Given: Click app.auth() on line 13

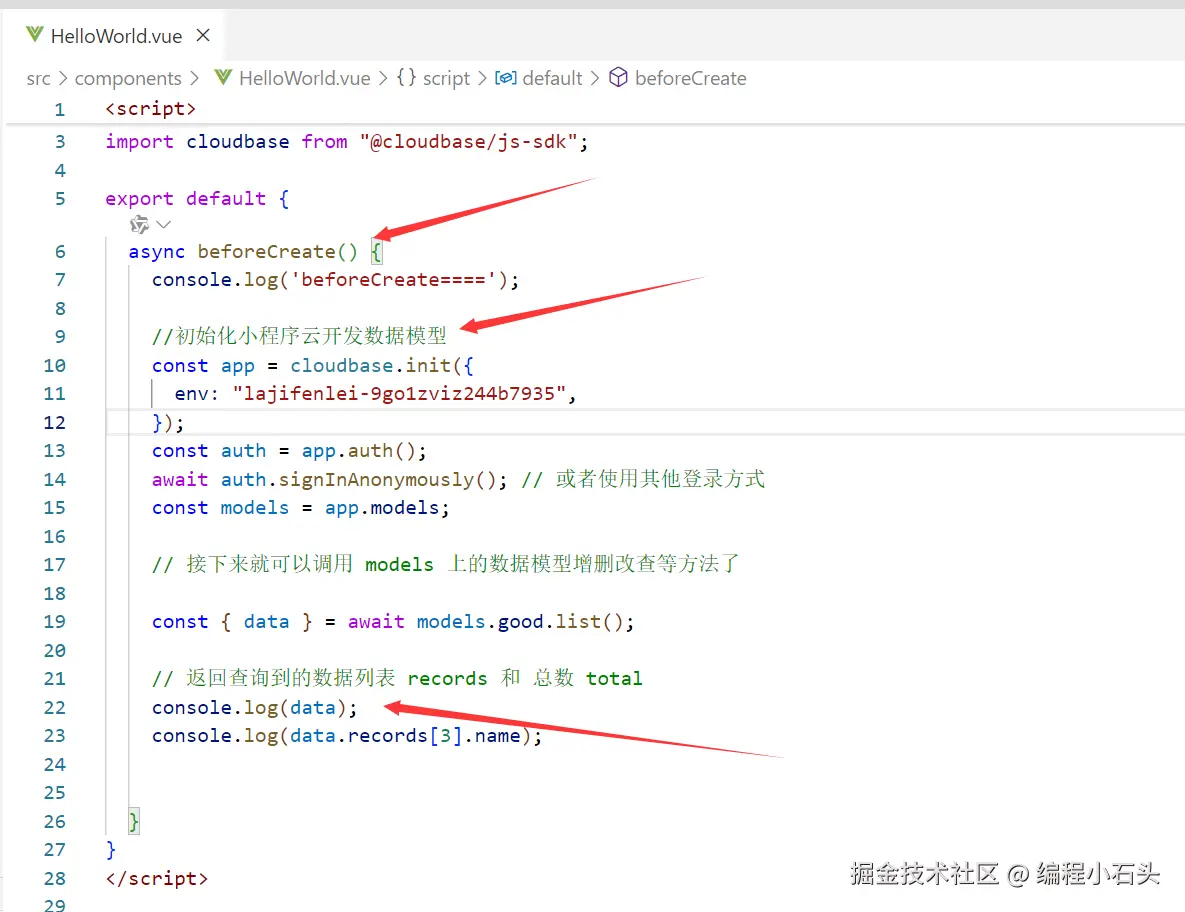Looking at the screenshot, I should tap(358, 451).
